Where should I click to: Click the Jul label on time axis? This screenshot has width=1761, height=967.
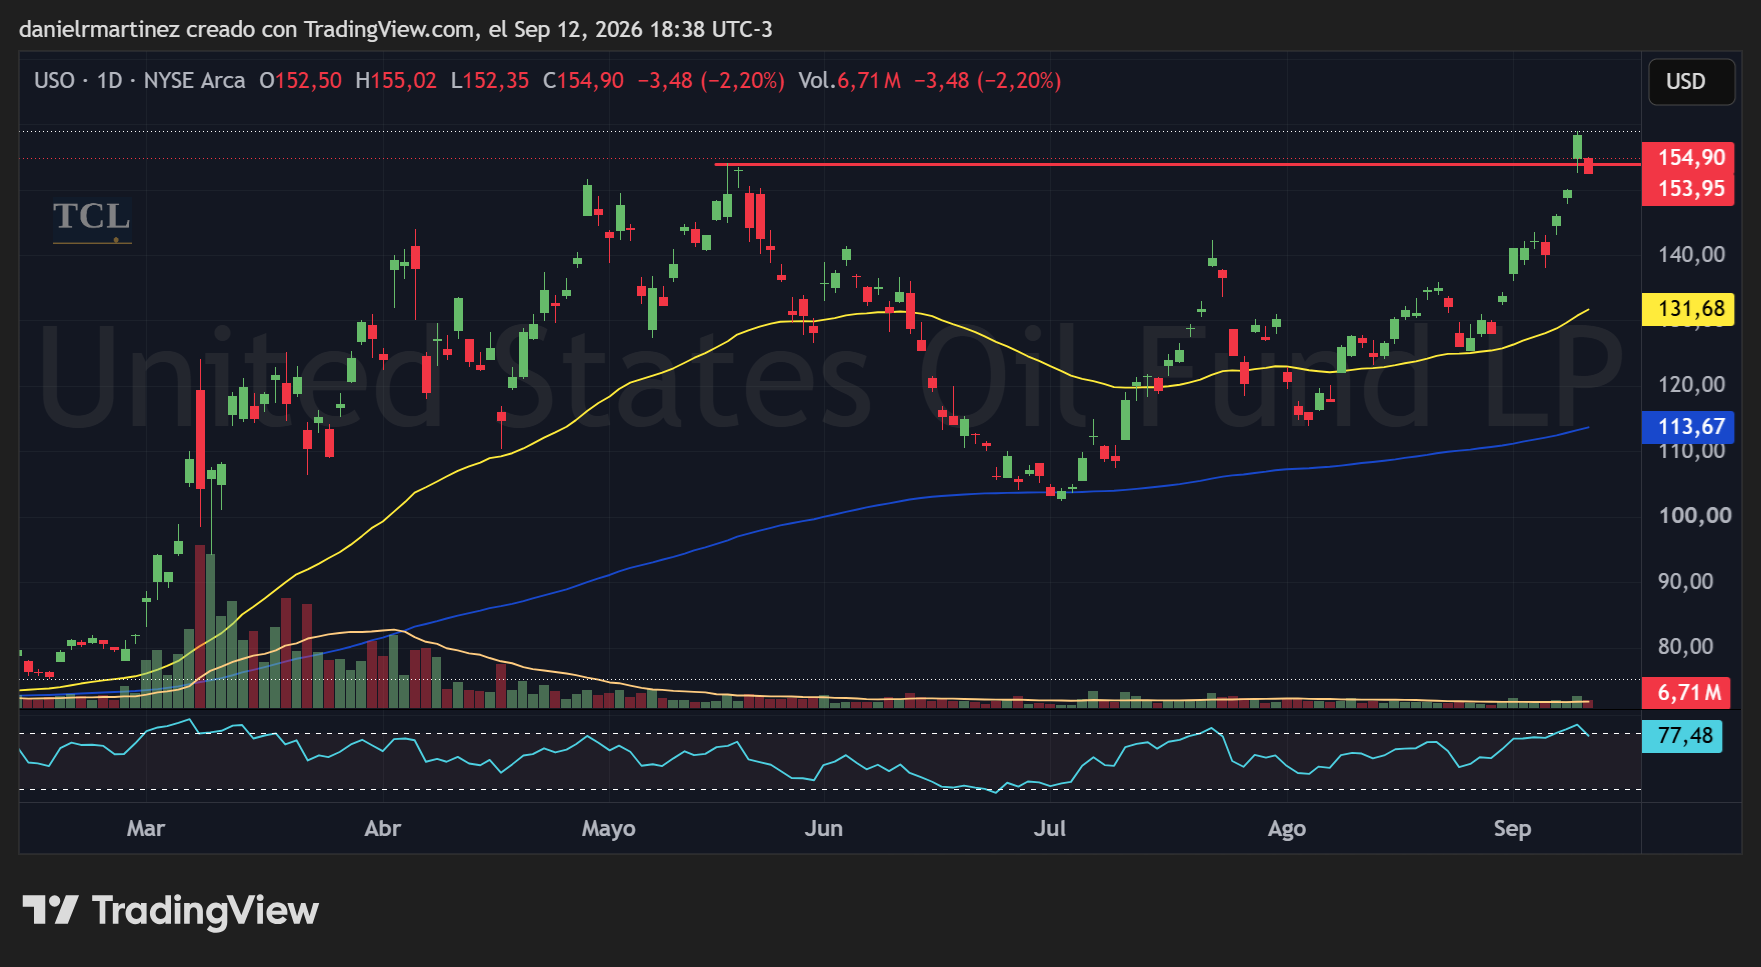(1050, 829)
